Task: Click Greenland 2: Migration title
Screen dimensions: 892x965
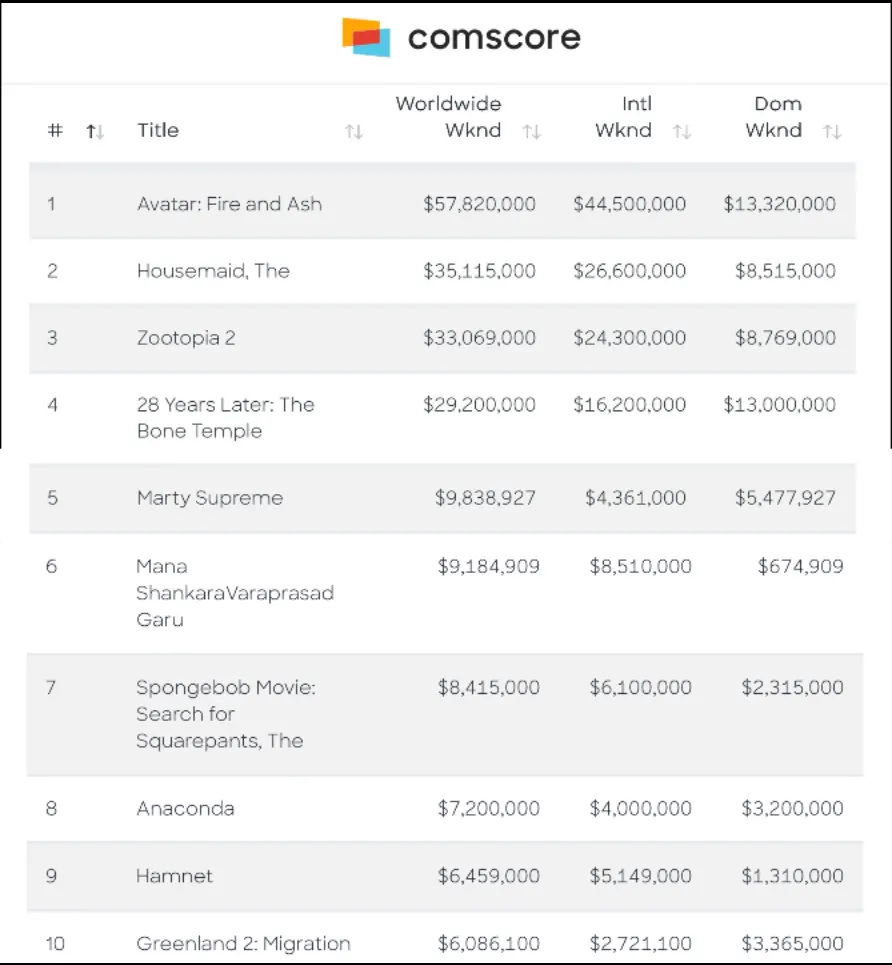Action: [243, 943]
